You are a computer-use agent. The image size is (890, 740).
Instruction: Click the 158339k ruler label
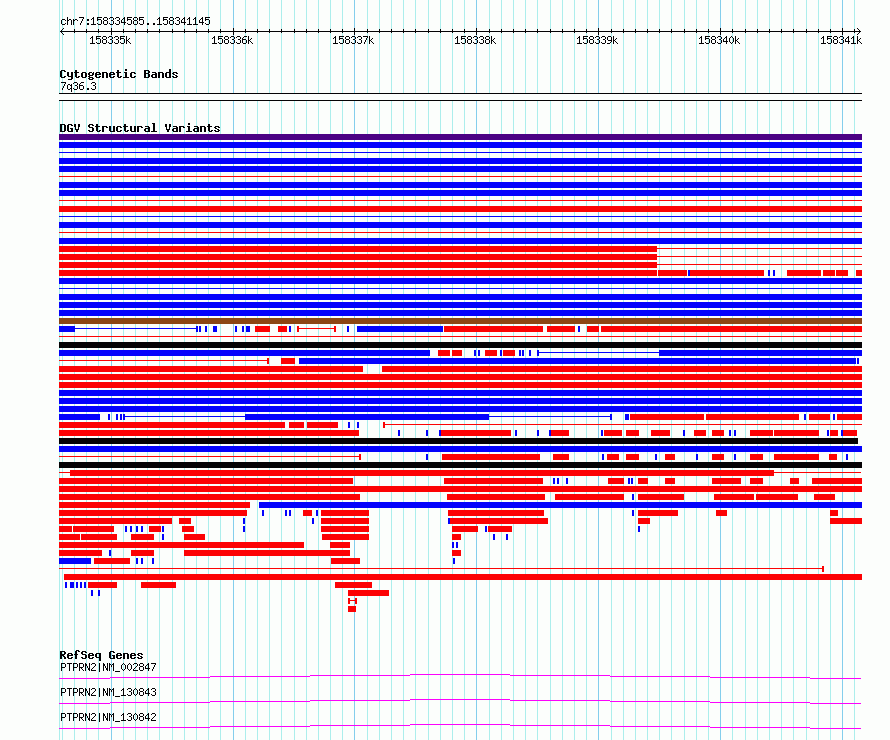(597, 40)
